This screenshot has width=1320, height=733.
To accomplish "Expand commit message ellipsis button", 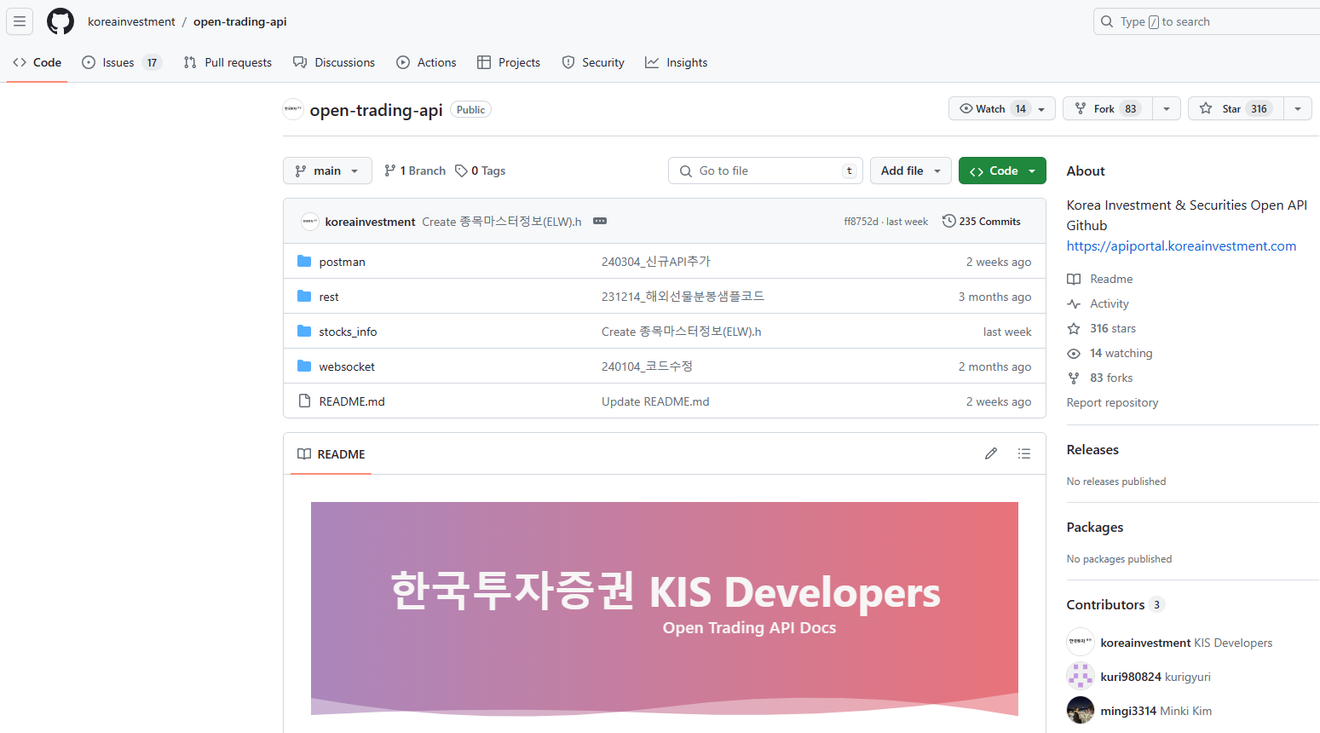I will pos(600,221).
